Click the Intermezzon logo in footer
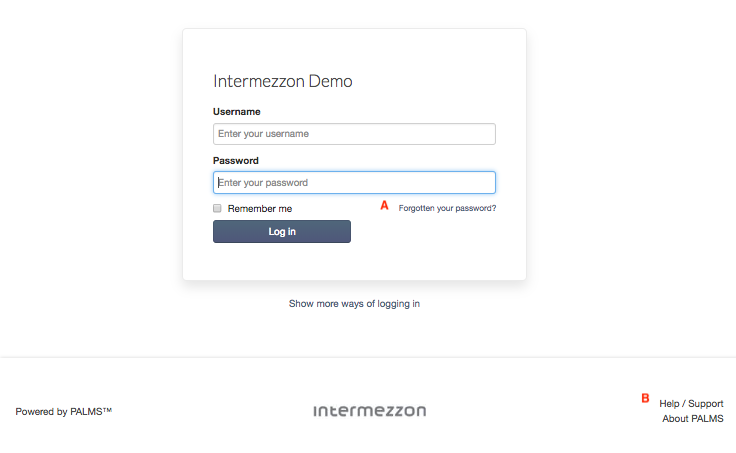736x453 pixels. (x=370, y=411)
